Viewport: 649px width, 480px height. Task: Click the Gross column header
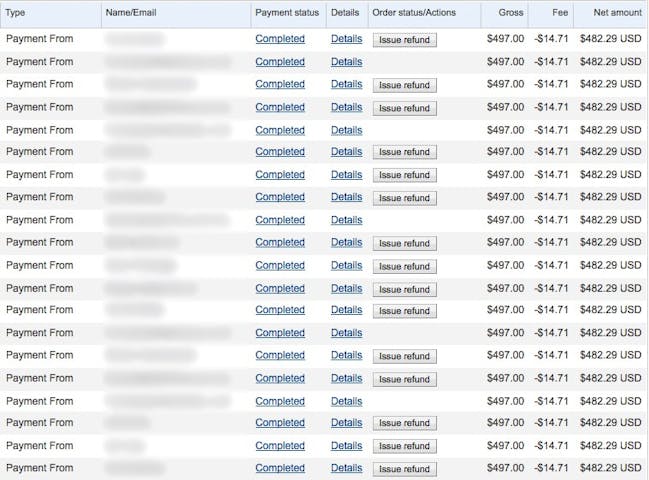pyautogui.click(x=509, y=13)
